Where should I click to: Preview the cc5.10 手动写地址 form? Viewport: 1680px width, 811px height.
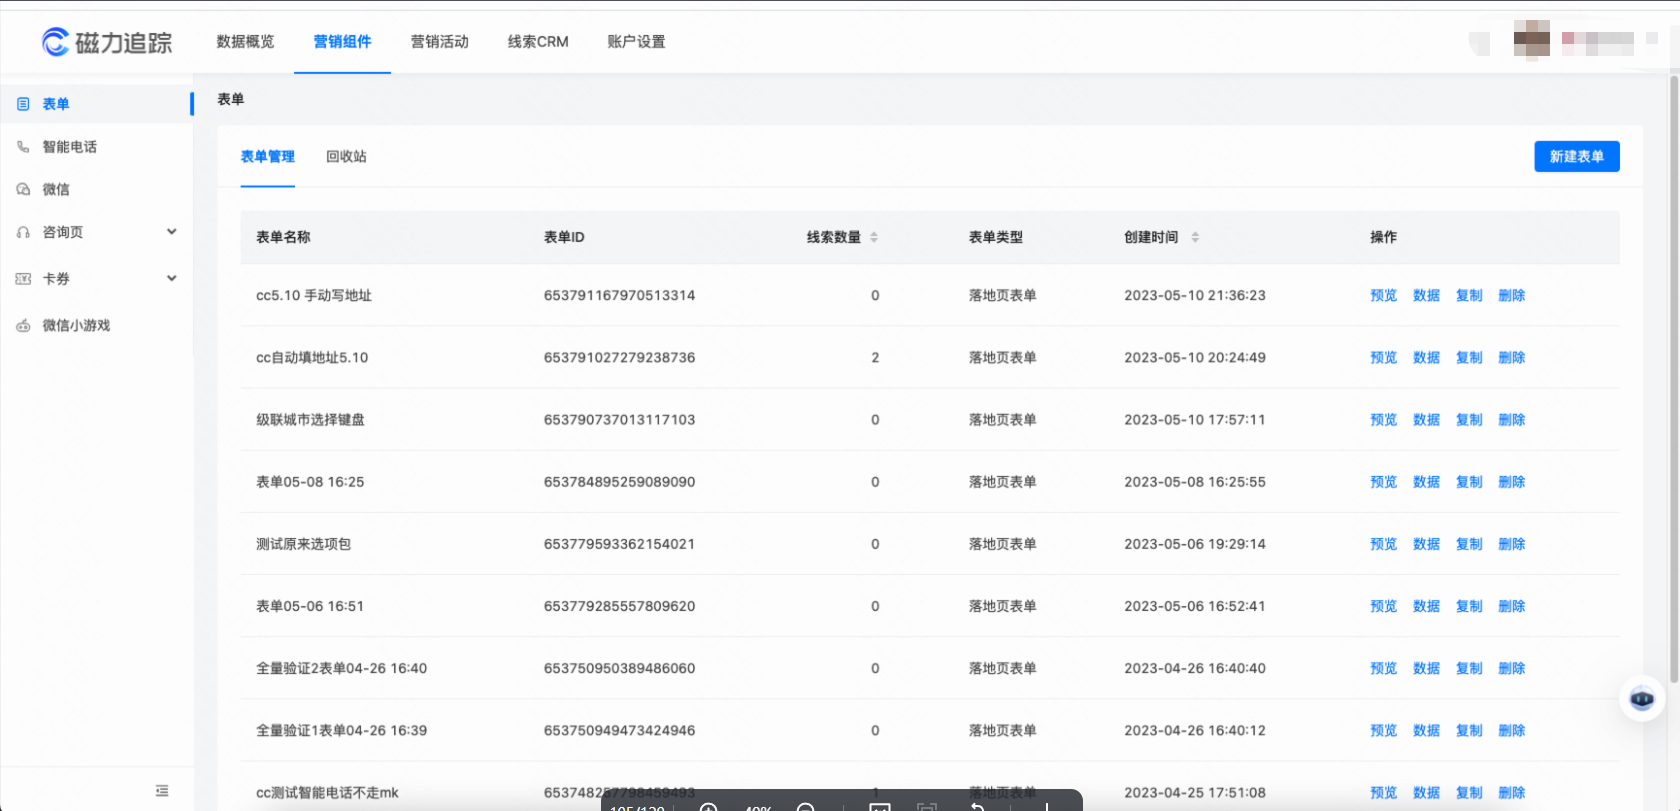(1383, 296)
